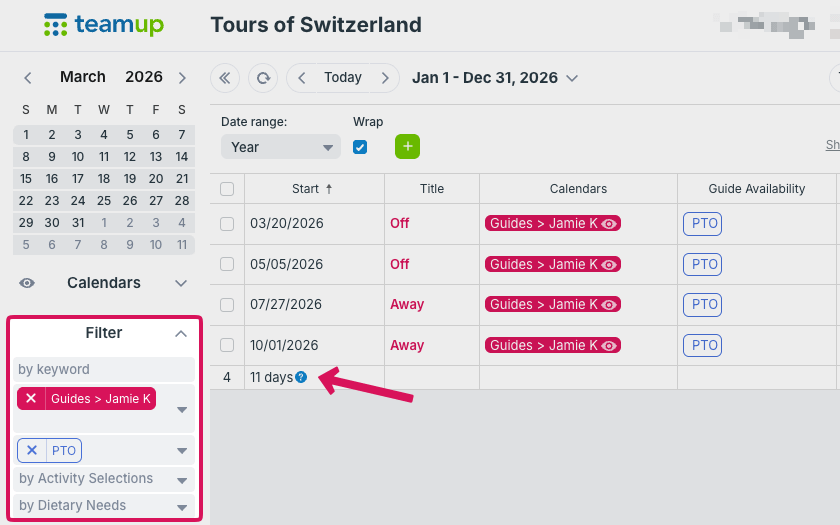Click the Today button
840x525 pixels.
[x=343, y=78]
